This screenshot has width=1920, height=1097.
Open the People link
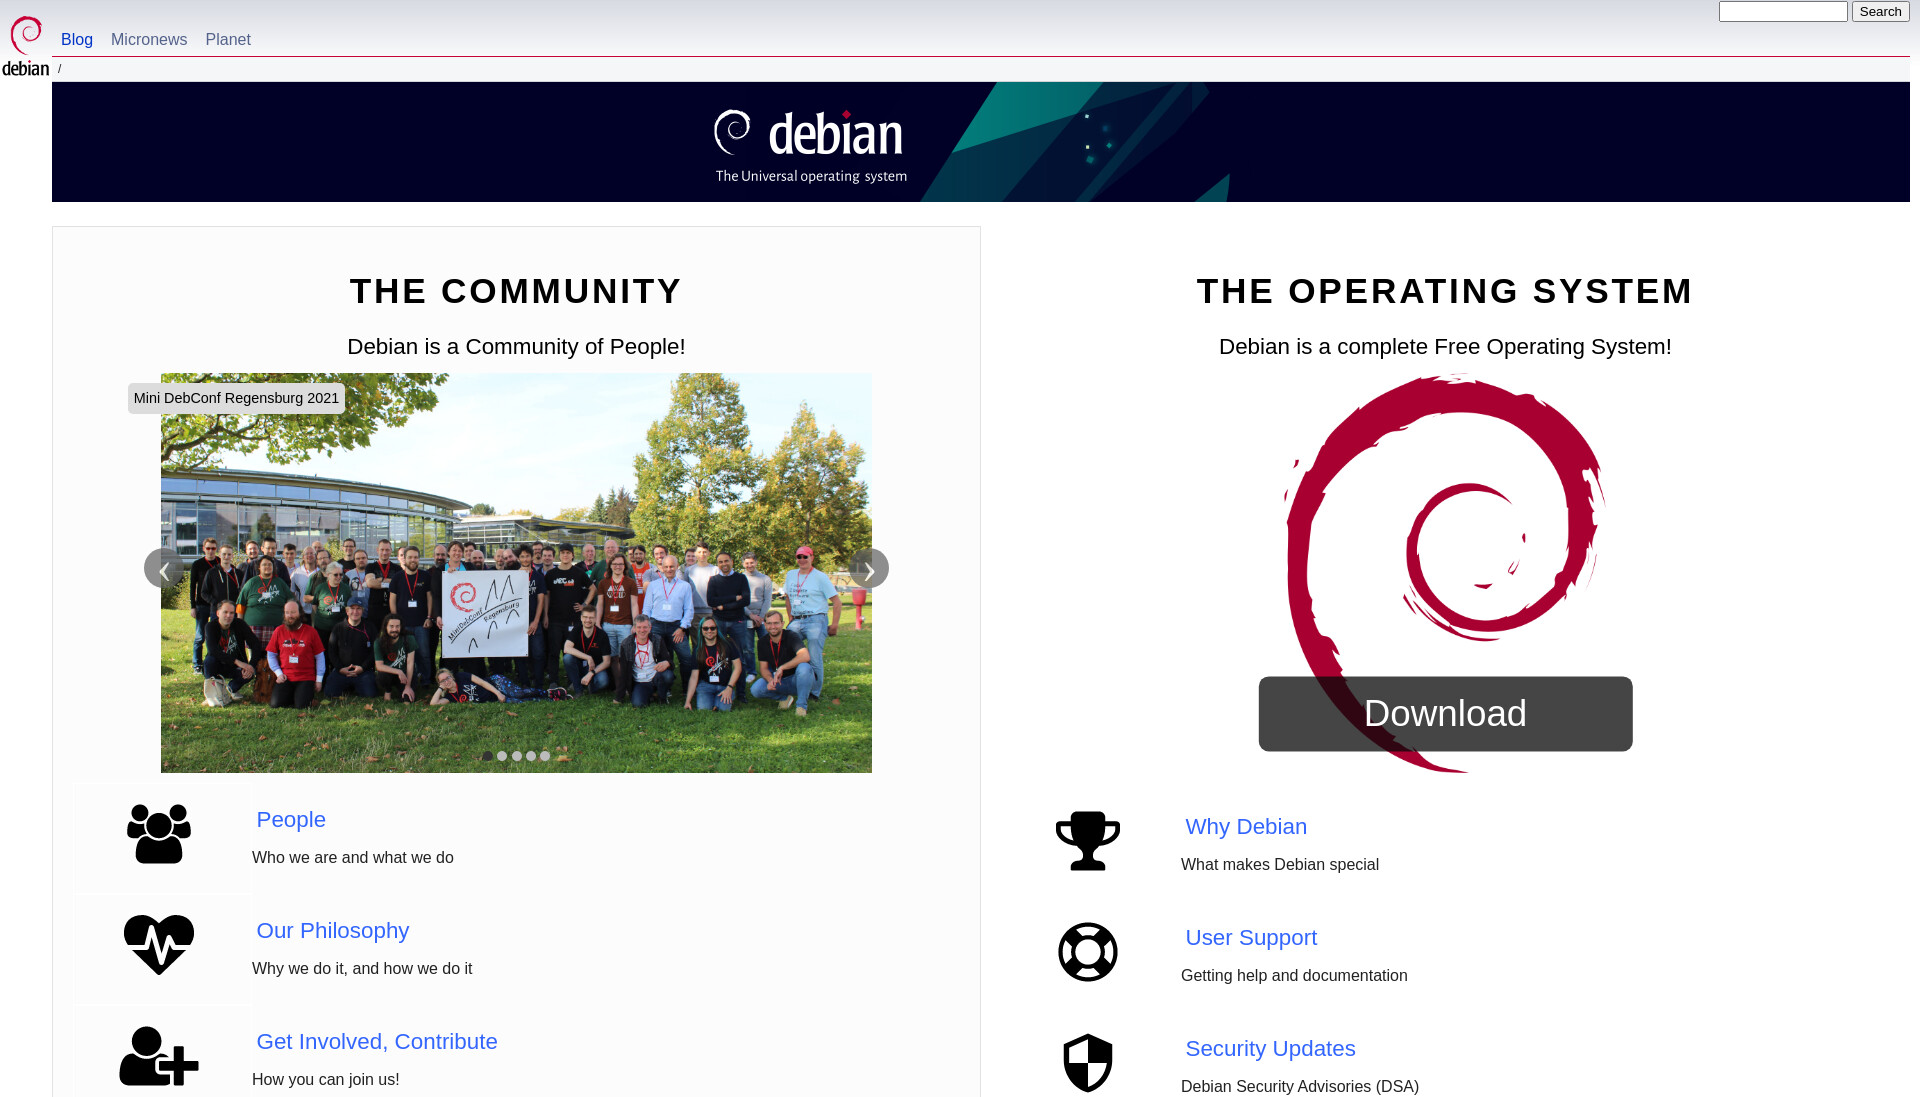point(291,820)
